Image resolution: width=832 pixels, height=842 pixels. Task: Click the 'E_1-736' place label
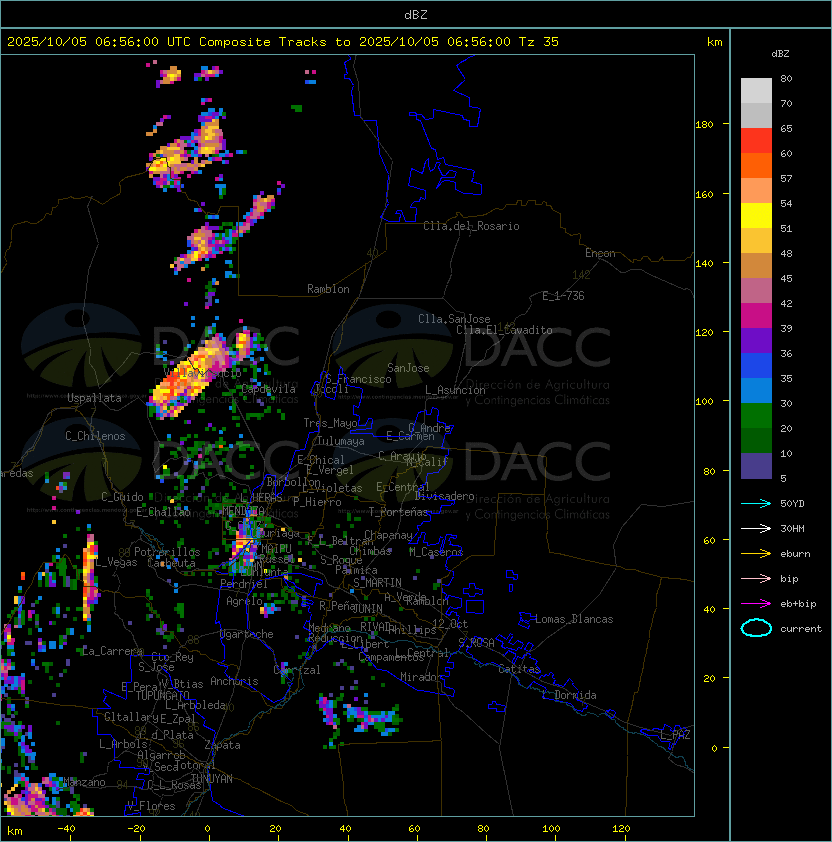point(563,296)
